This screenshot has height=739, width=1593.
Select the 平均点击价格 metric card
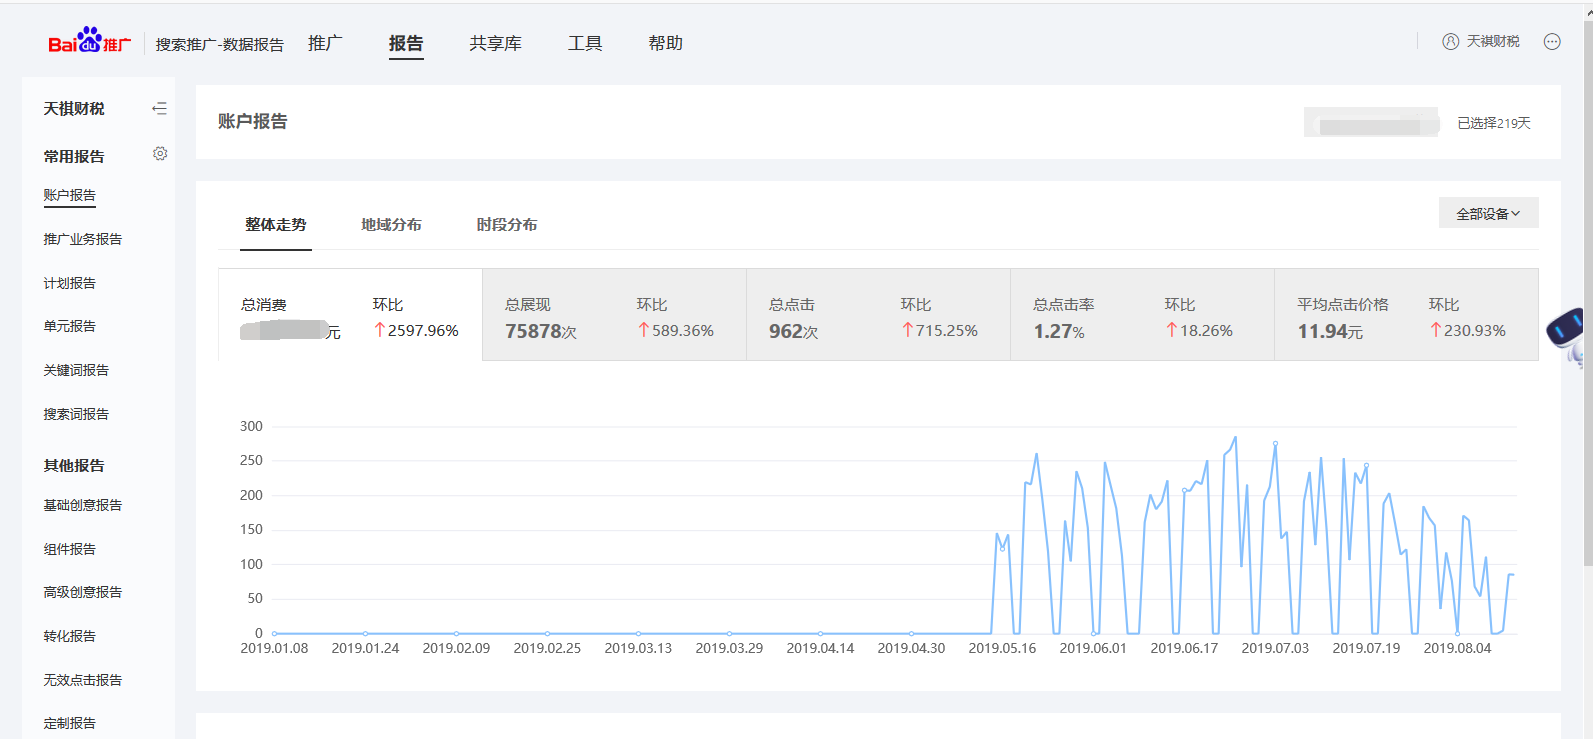click(x=1405, y=315)
